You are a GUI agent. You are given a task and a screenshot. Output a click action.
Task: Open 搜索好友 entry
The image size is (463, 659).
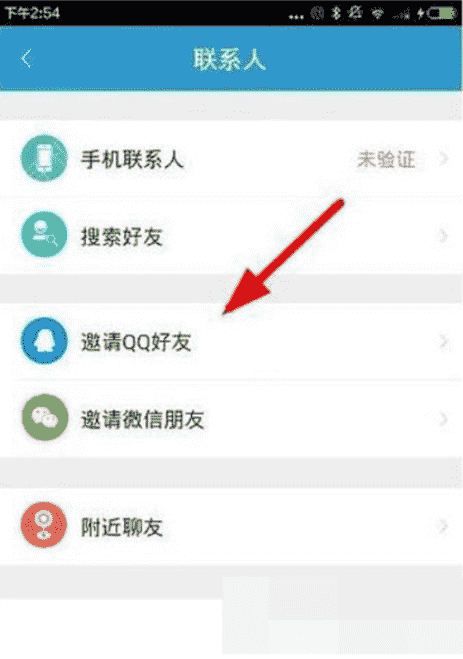pos(232,235)
